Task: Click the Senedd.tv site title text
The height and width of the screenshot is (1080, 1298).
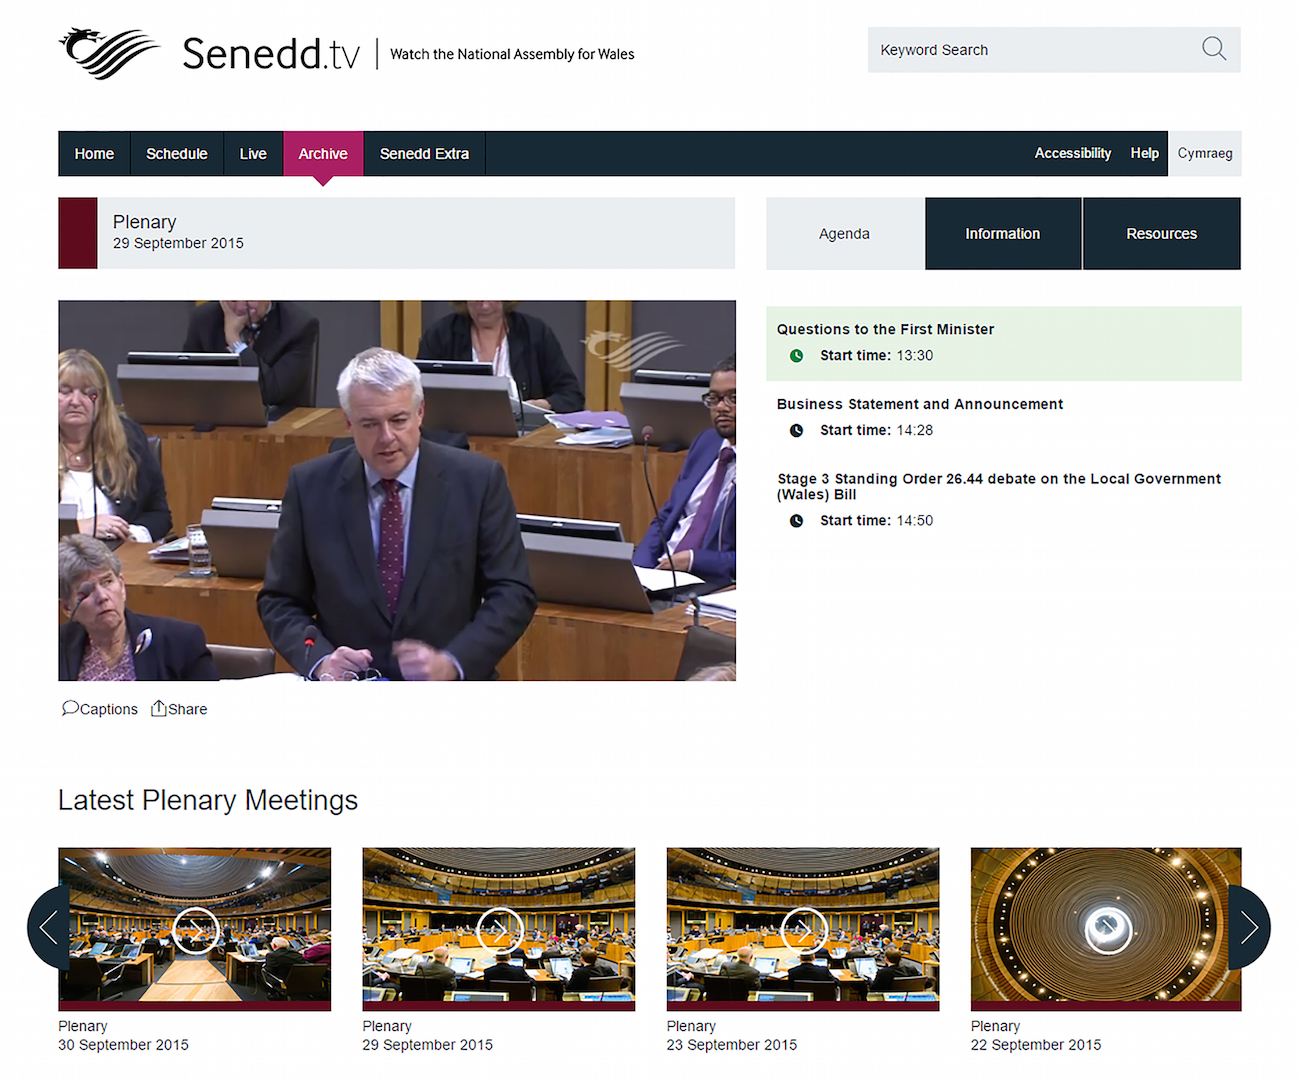Action: coord(271,53)
